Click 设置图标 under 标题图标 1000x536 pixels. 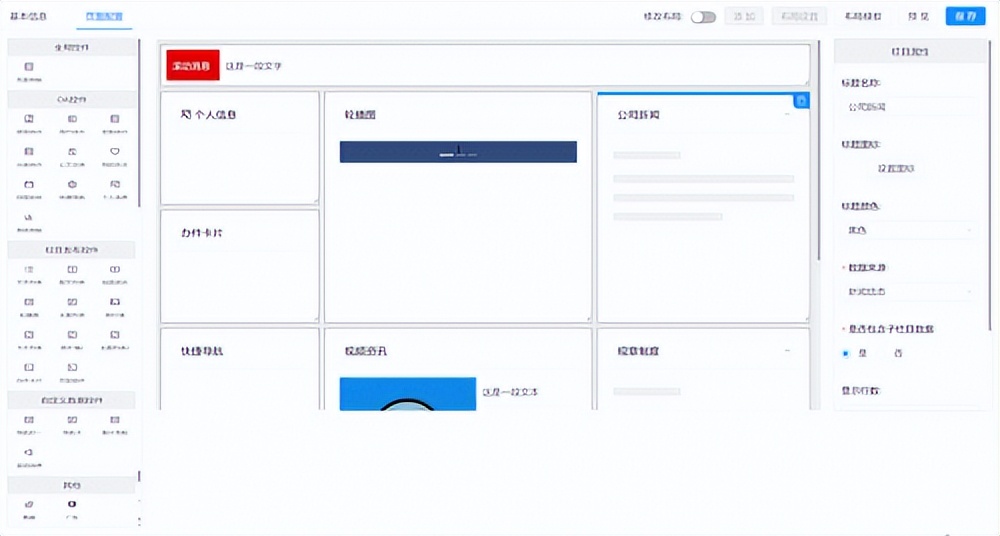(896, 169)
